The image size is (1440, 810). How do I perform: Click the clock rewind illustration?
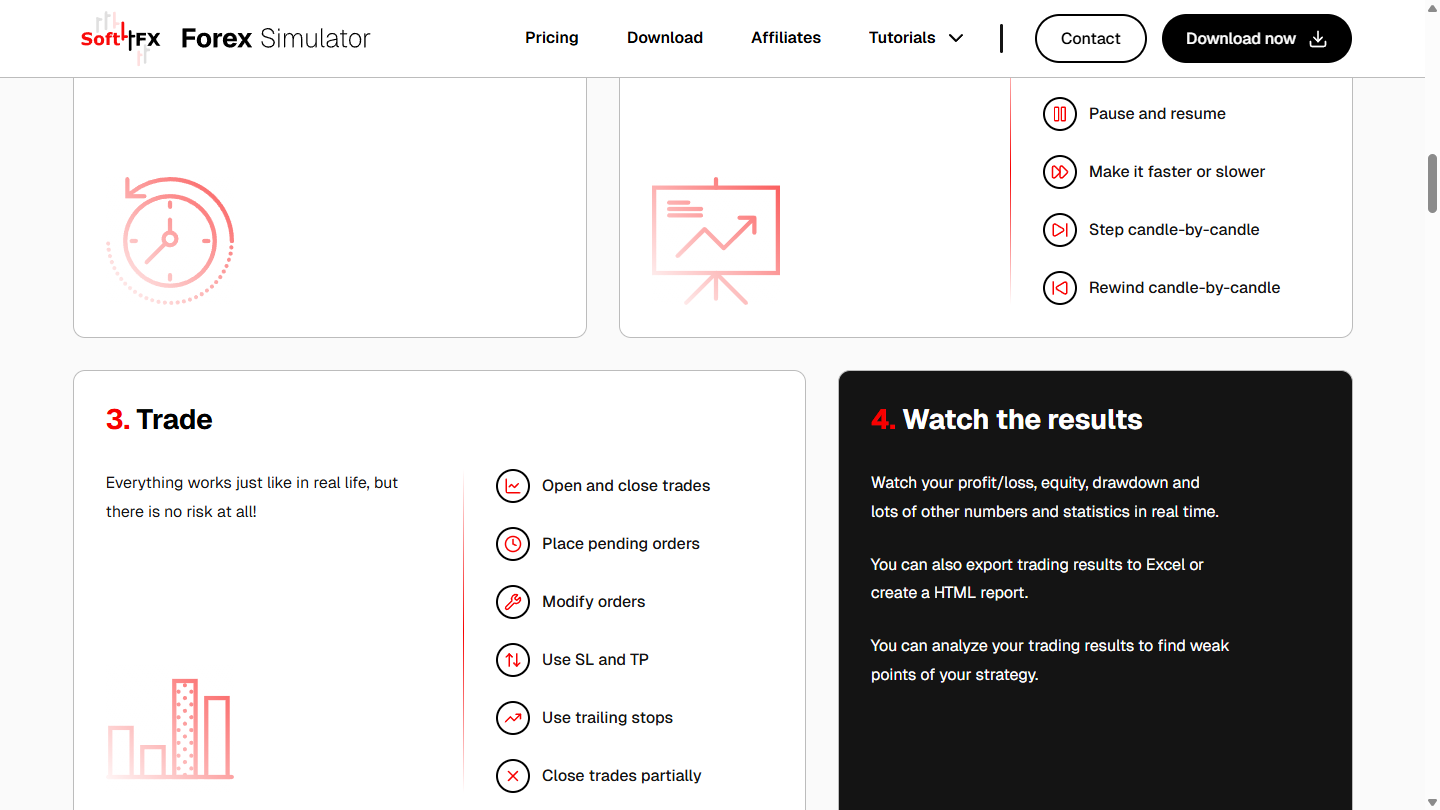[170, 240]
